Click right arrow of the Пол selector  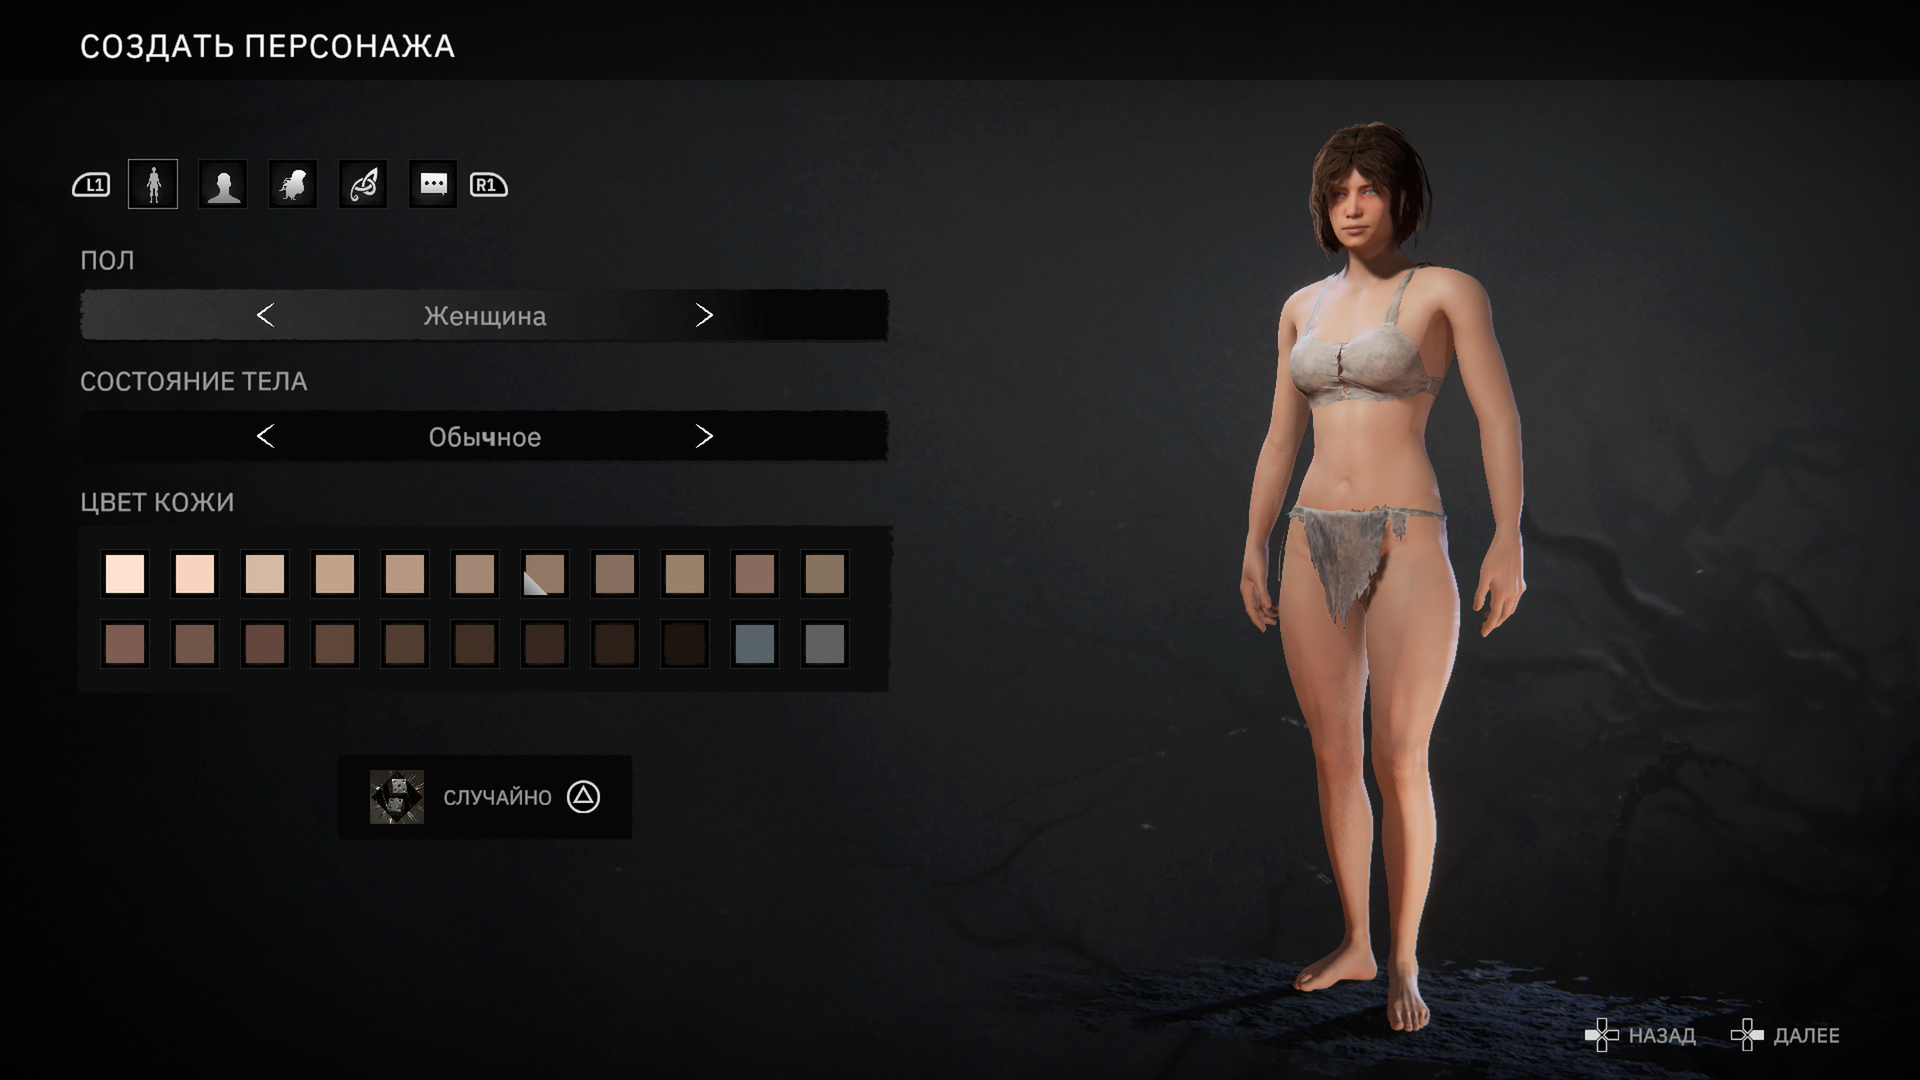point(704,315)
